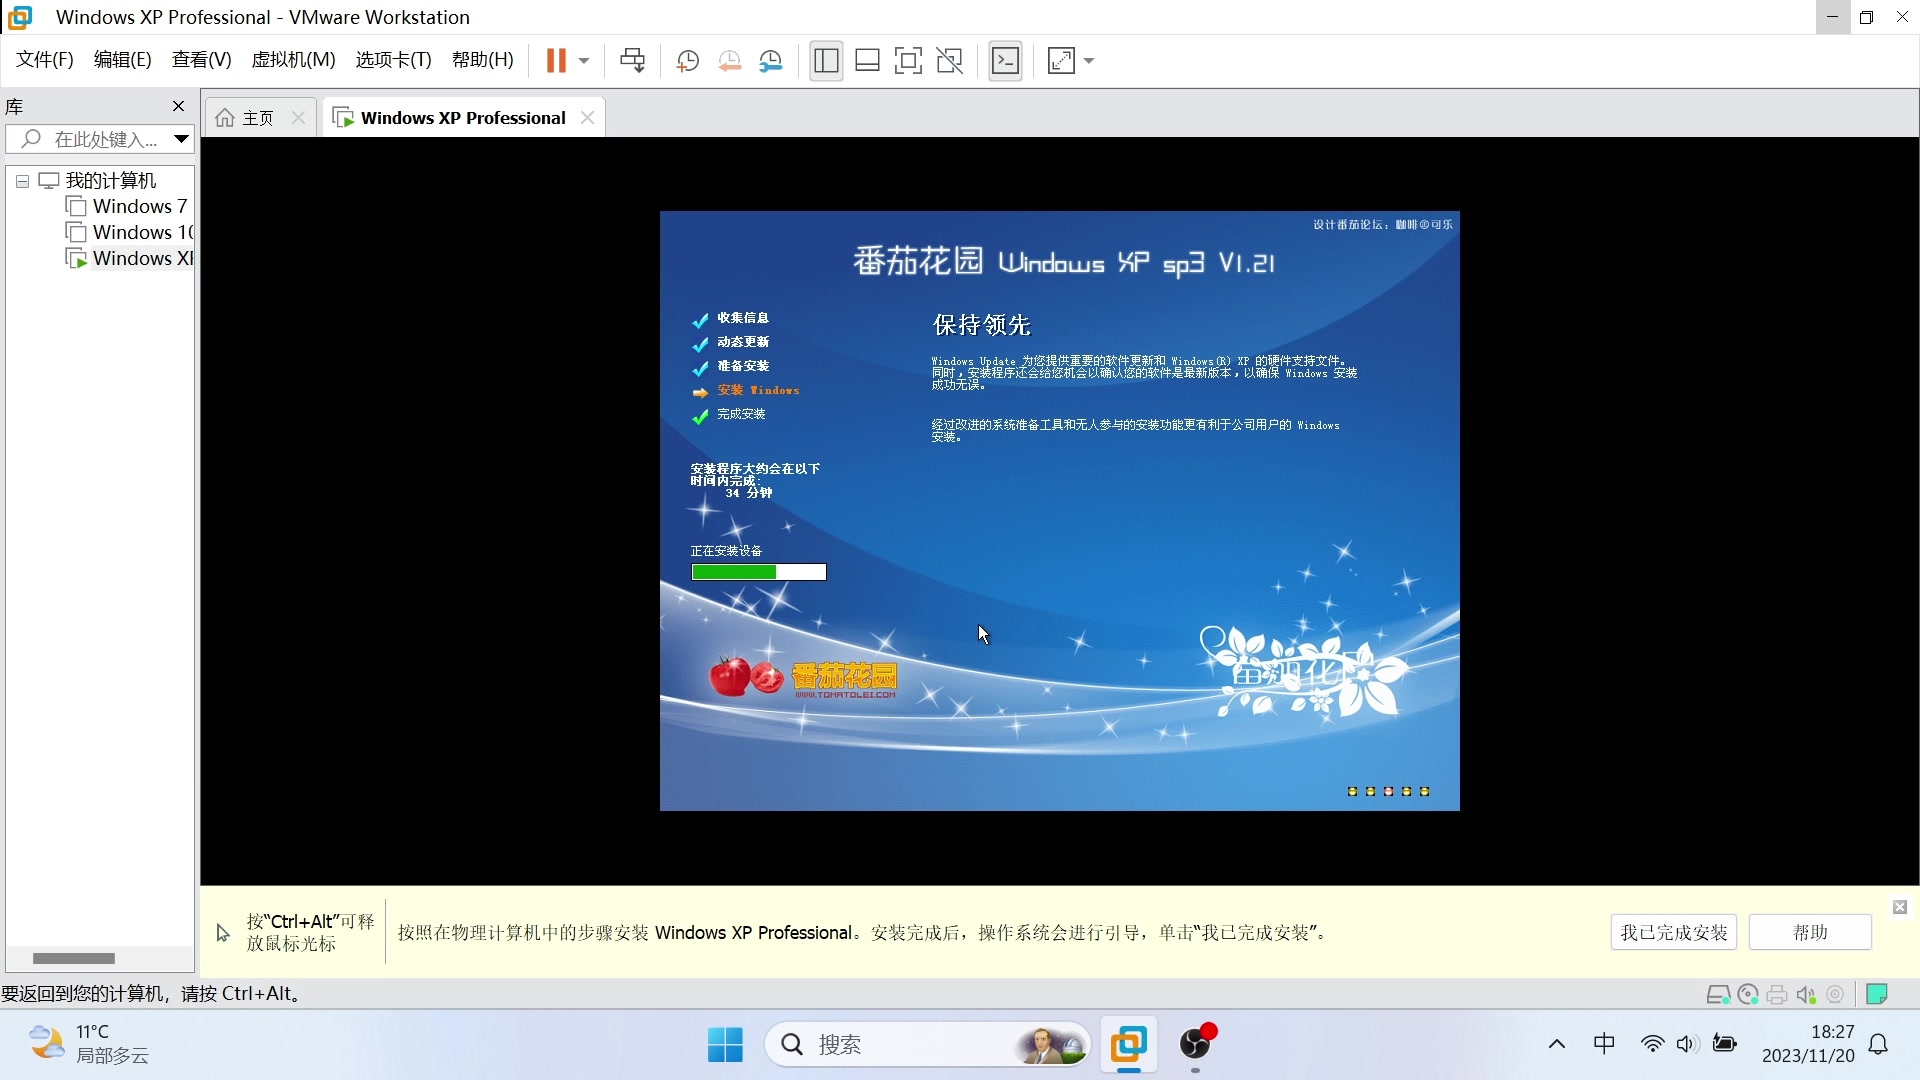
Task: Click the 我已完成安装 button
Action: 1676,932
